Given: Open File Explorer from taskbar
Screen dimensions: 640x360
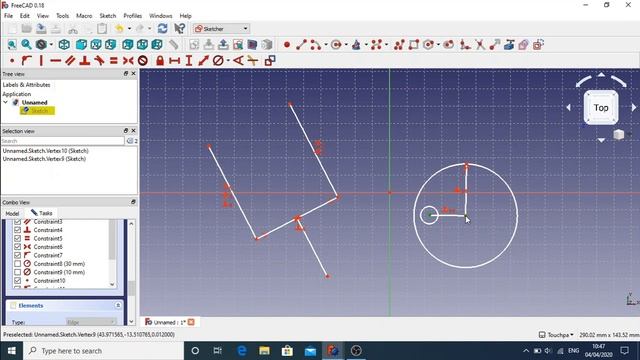Looking at the screenshot, I should [x=264, y=351].
